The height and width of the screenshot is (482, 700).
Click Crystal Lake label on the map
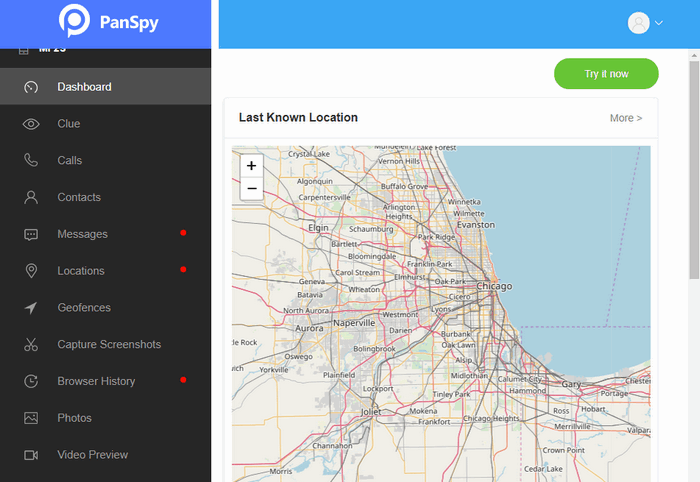pyautogui.click(x=309, y=154)
